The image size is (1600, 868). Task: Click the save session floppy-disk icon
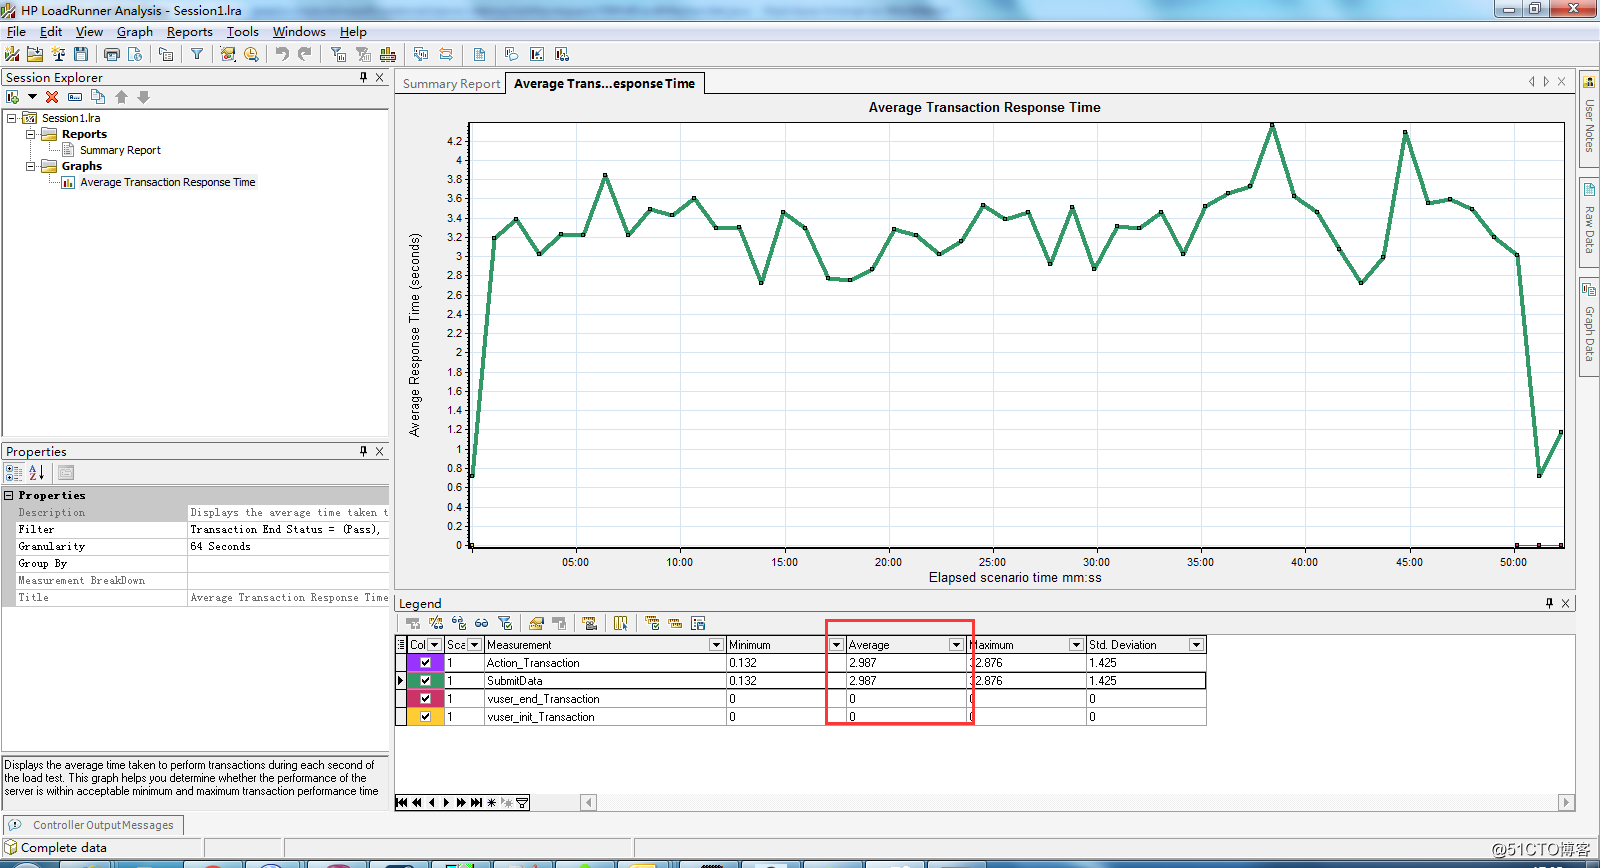(81, 54)
